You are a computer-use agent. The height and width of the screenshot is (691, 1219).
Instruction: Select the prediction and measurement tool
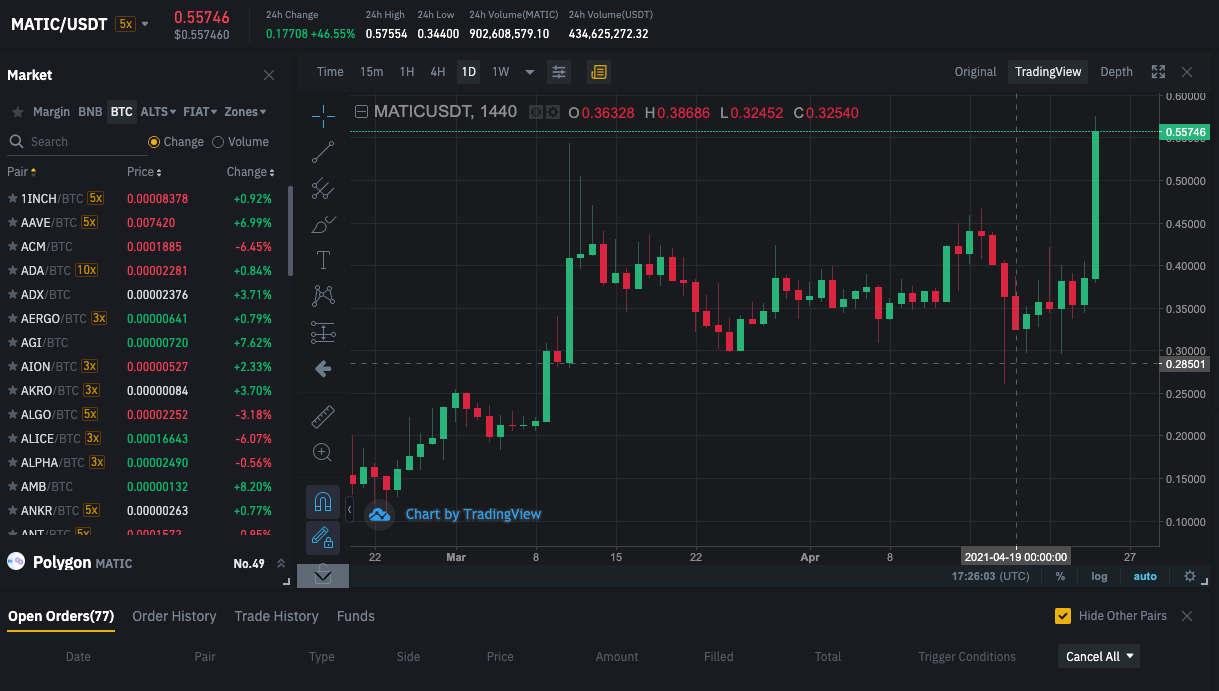[x=323, y=332]
